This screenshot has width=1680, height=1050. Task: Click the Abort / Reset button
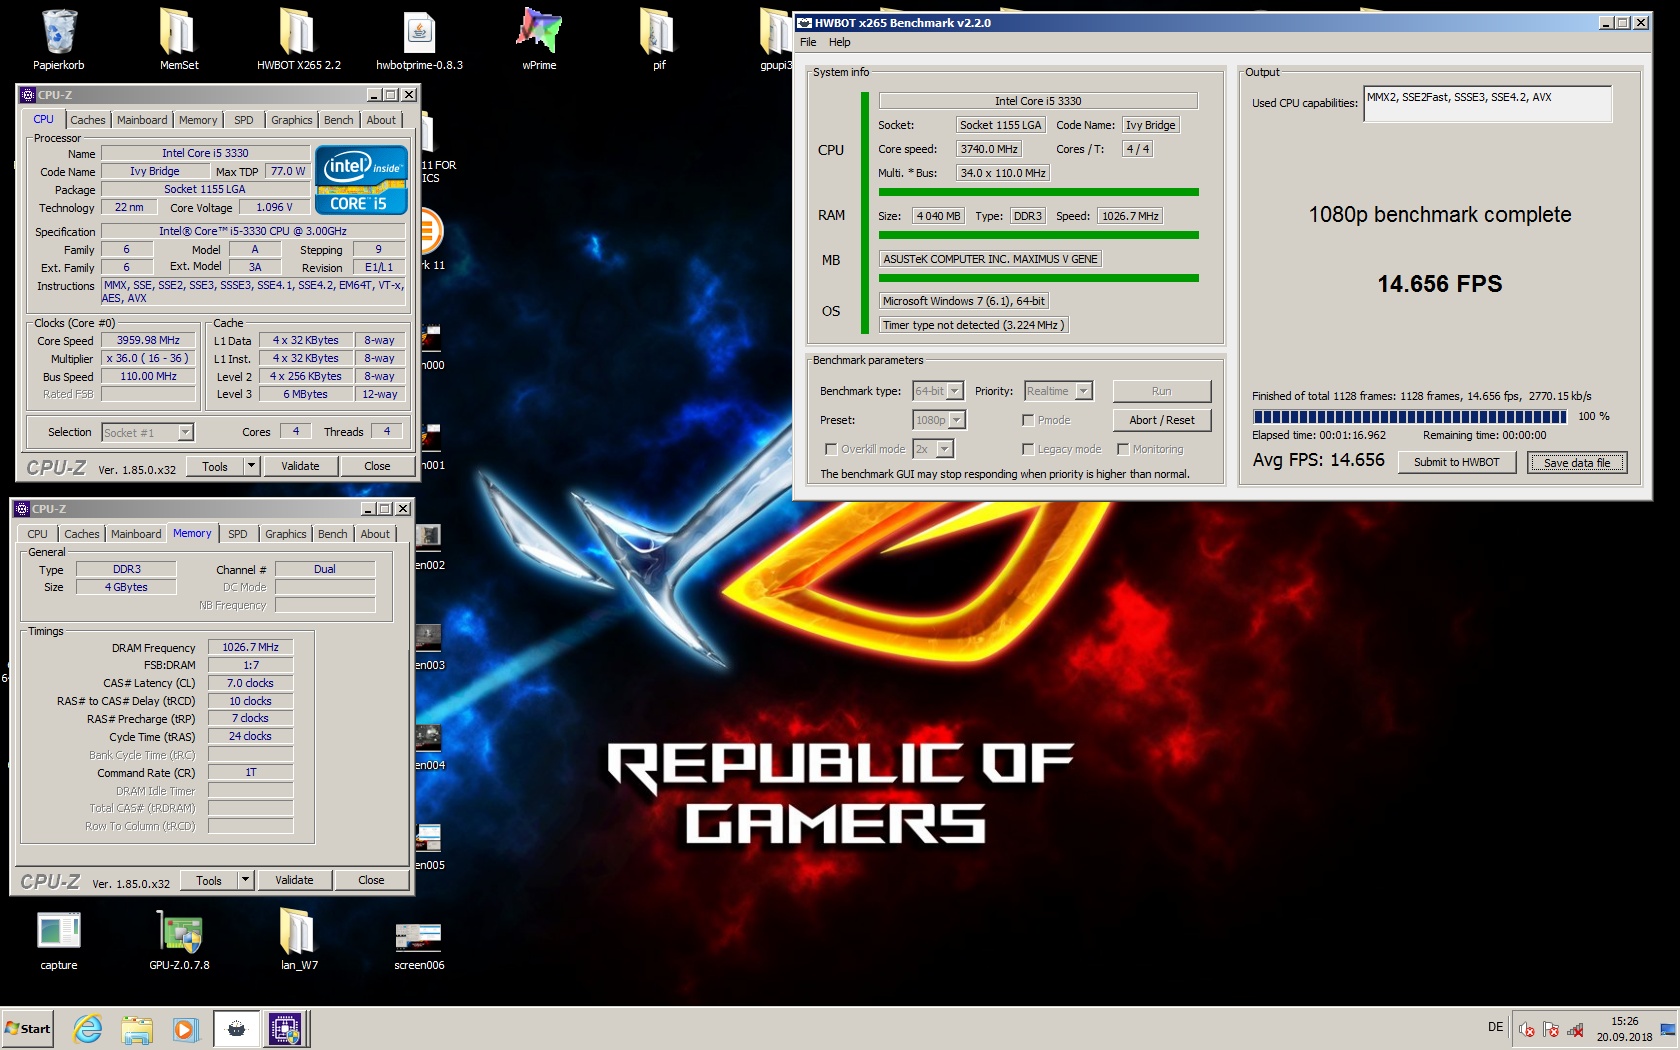point(1162,420)
